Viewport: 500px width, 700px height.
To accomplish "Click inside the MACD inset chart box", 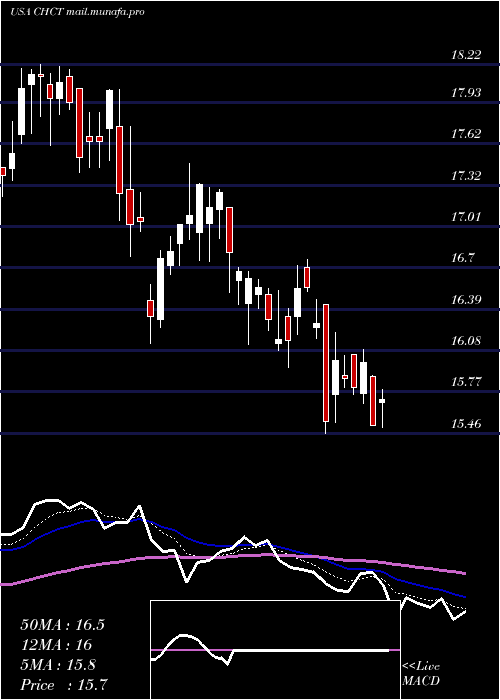I will (x=275, y=650).
